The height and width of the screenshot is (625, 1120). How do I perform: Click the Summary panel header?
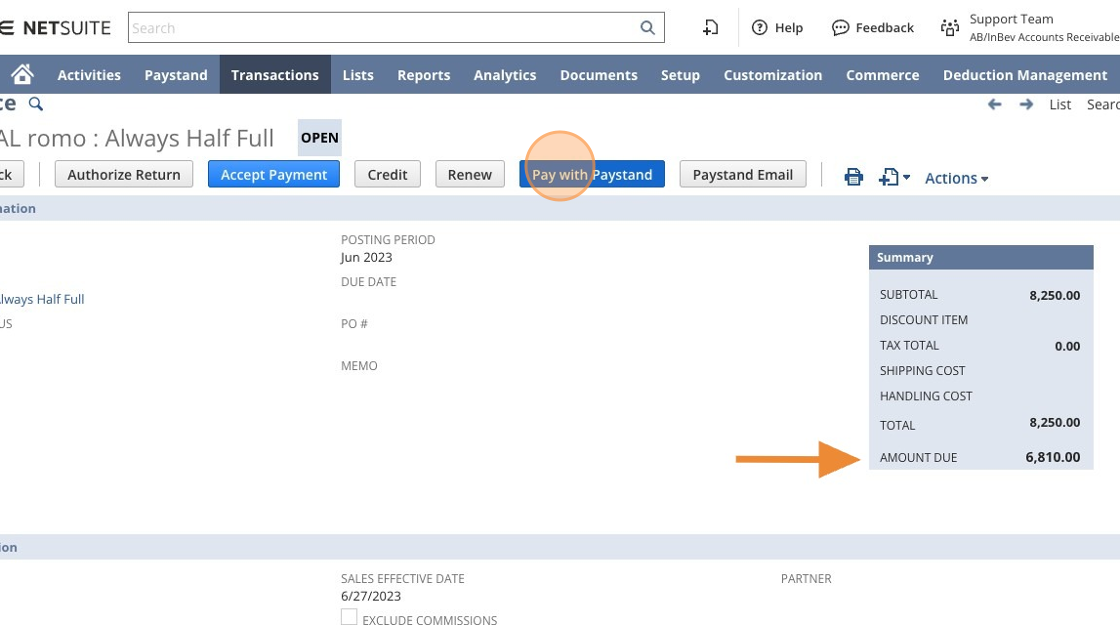(x=981, y=257)
